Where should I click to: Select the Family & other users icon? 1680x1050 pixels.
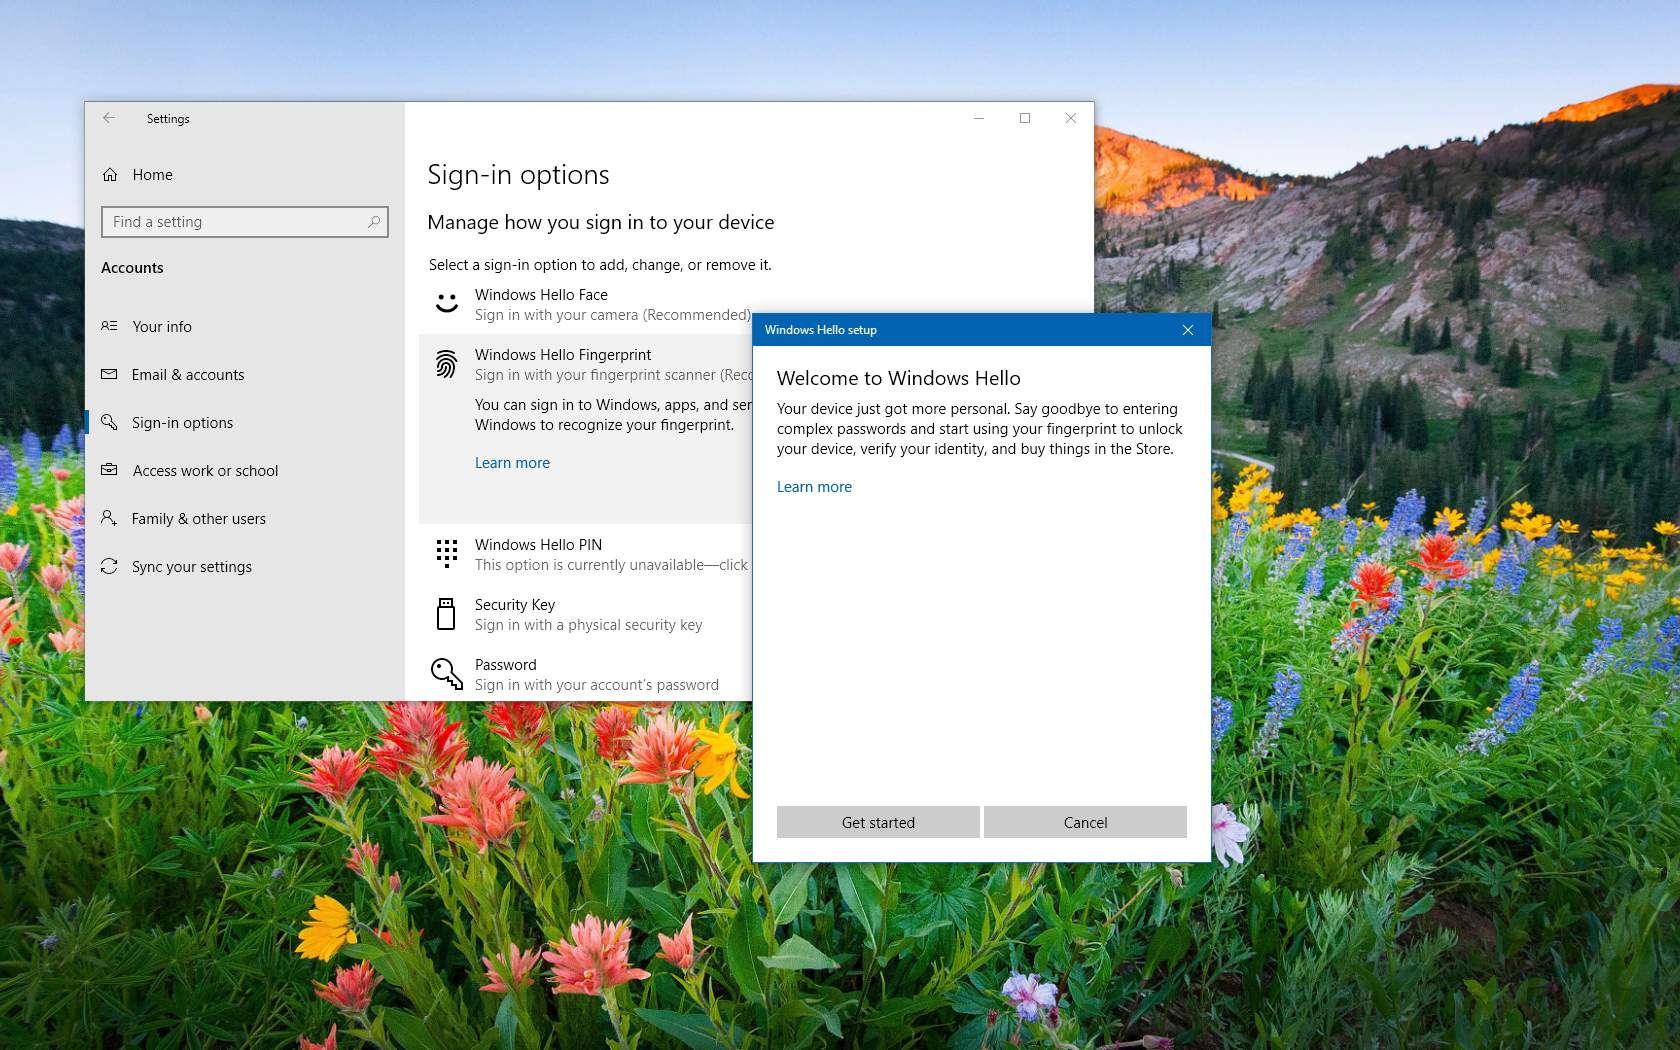(110, 518)
